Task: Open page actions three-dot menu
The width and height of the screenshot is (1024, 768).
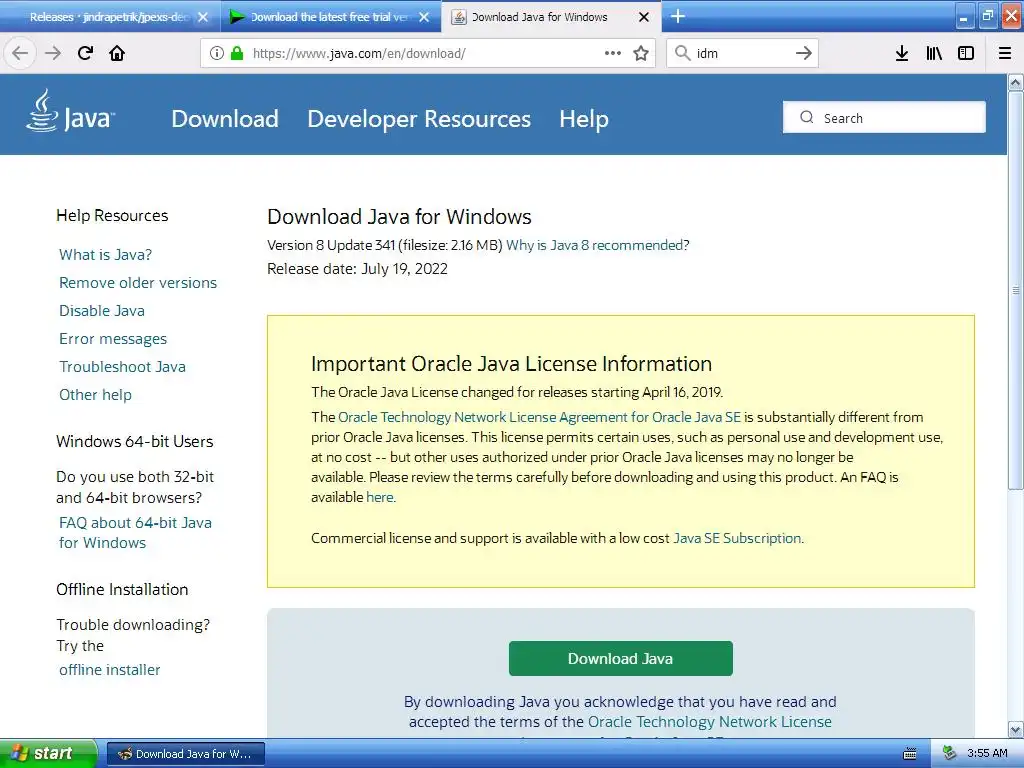Action: pos(613,53)
